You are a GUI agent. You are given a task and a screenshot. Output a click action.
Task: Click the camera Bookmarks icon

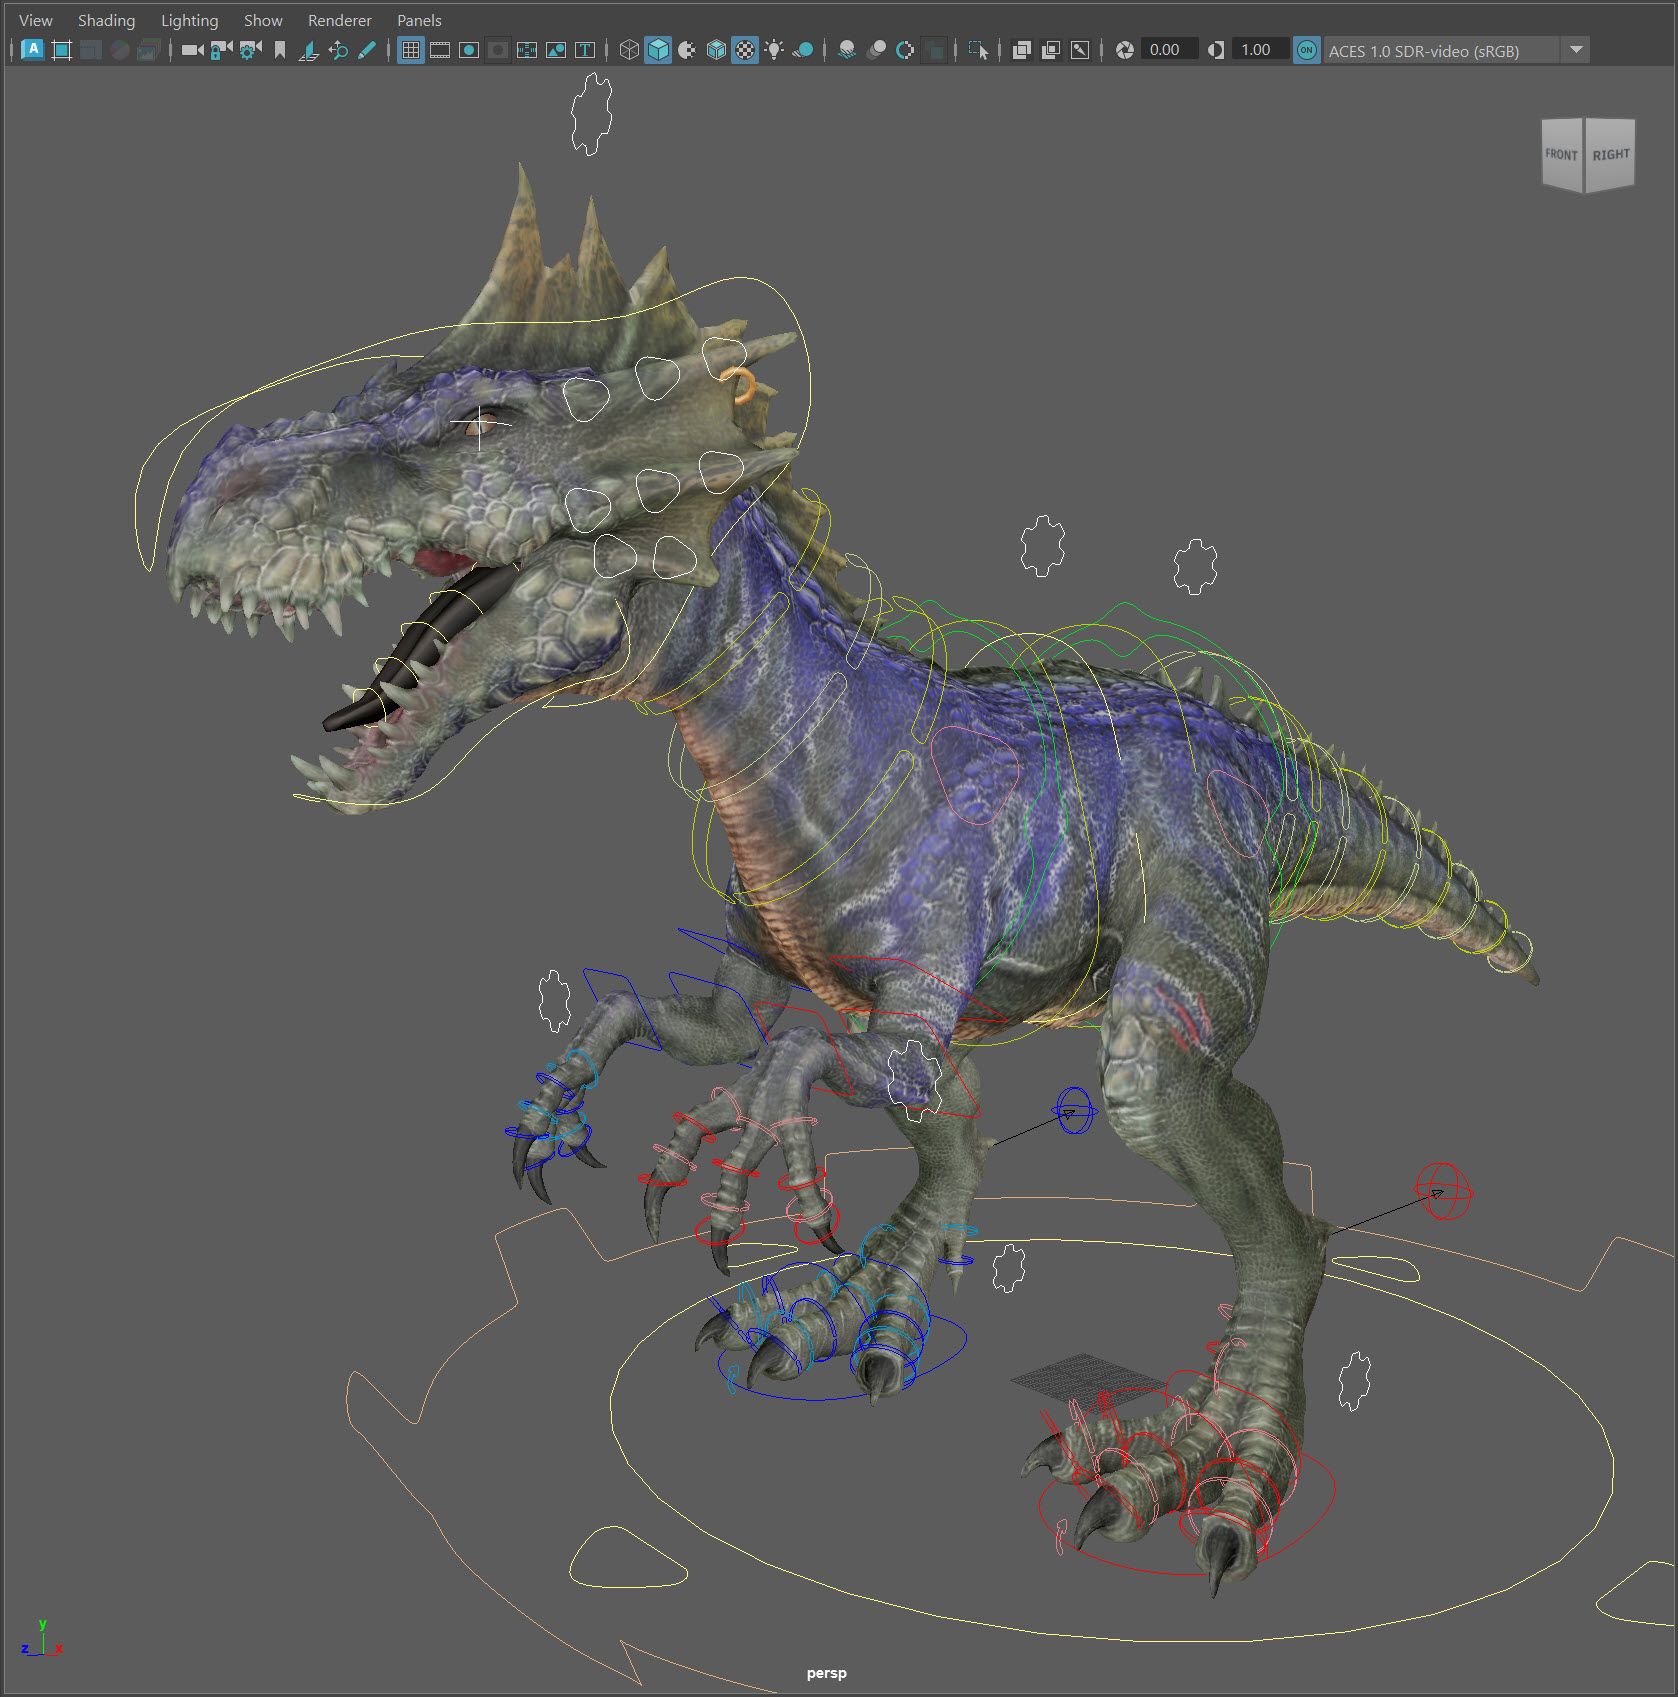[x=280, y=49]
